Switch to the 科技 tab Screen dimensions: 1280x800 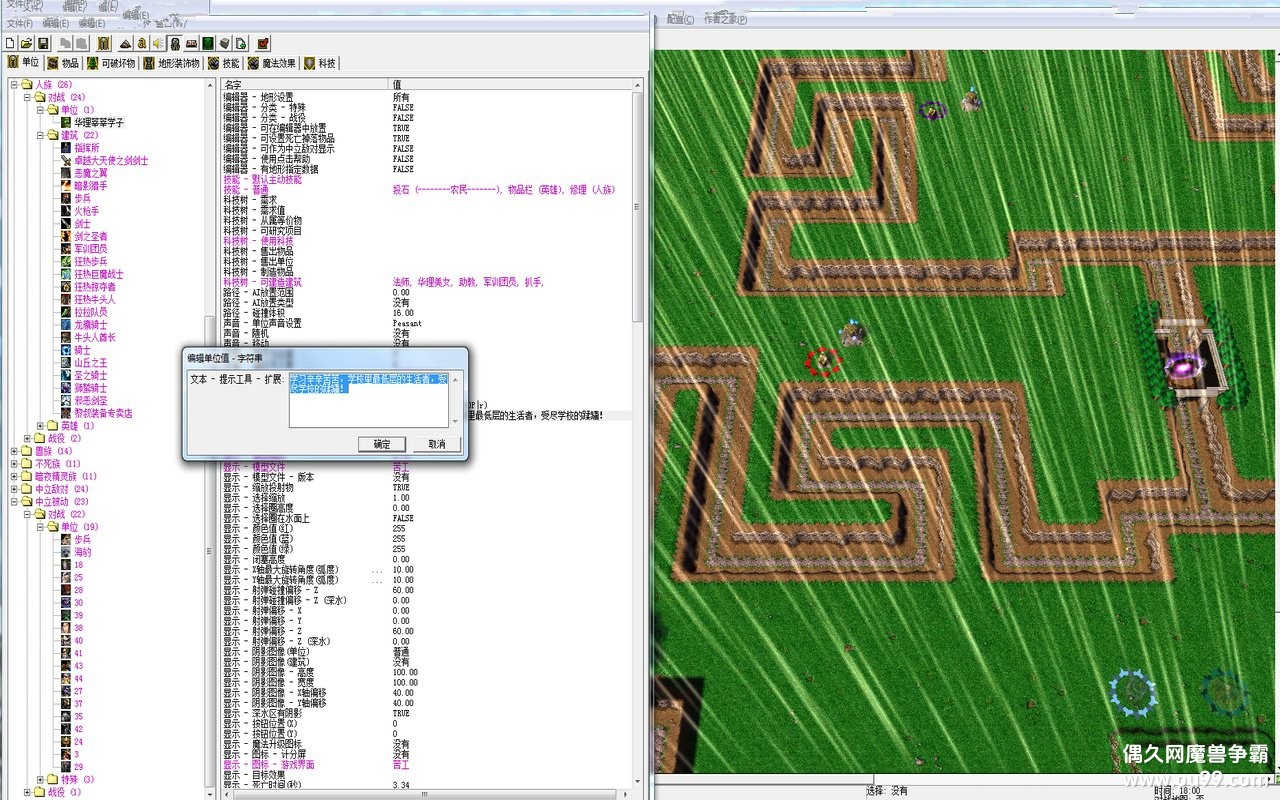pos(321,63)
